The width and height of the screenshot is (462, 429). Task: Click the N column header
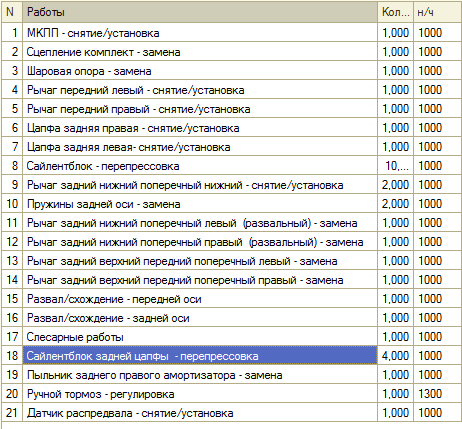12,12
